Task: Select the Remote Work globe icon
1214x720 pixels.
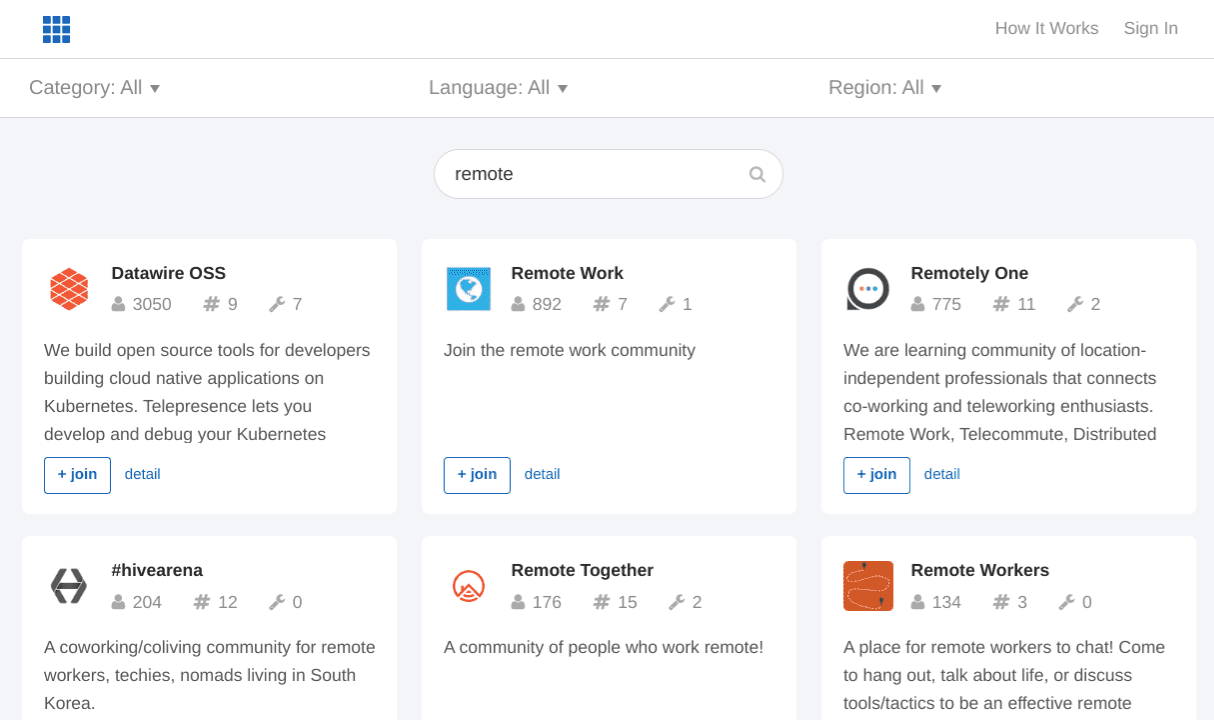Action: click(469, 288)
